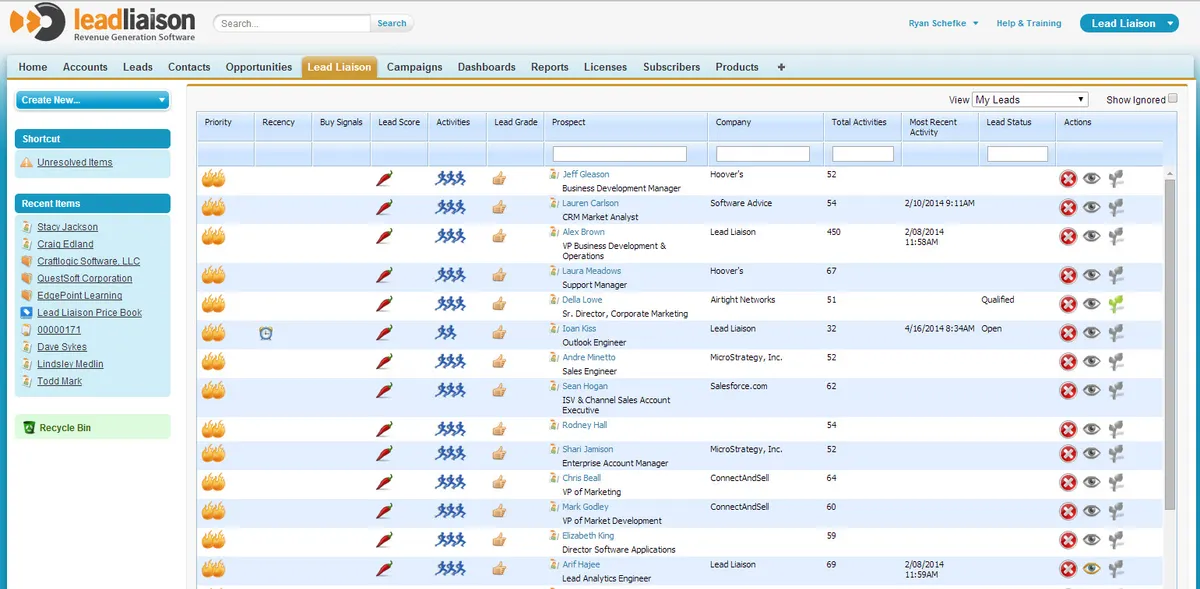
Task: Toggle eye icon for Della Lowe
Action: (x=1092, y=304)
